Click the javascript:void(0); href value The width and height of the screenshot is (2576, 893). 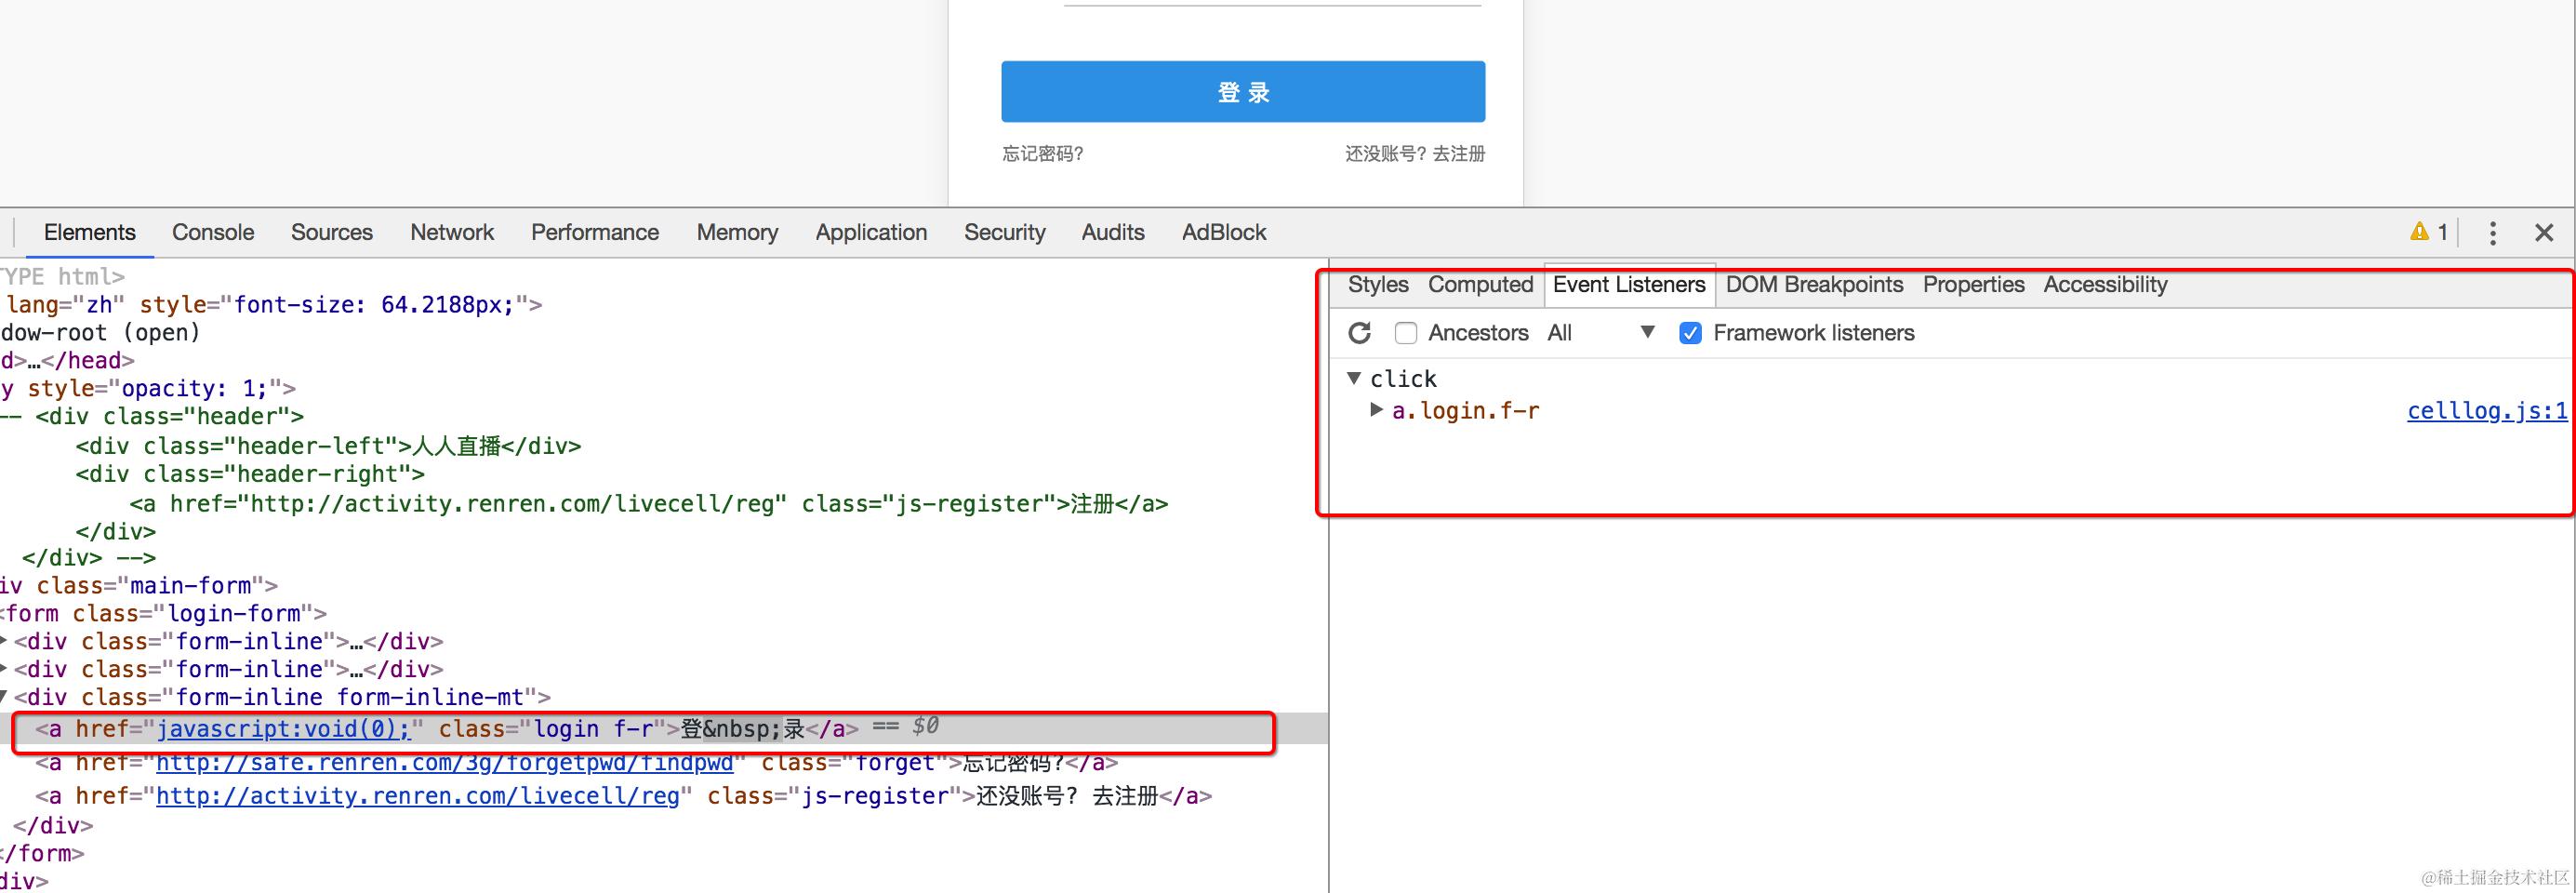284,728
